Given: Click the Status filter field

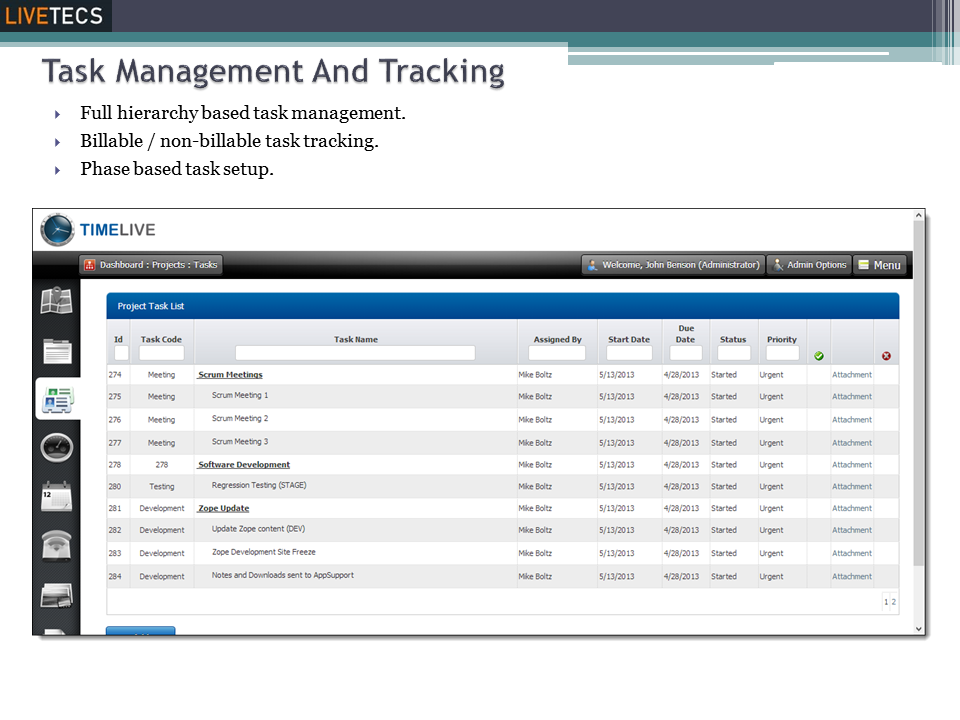Looking at the screenshot, I should click(x=733, y=353).
